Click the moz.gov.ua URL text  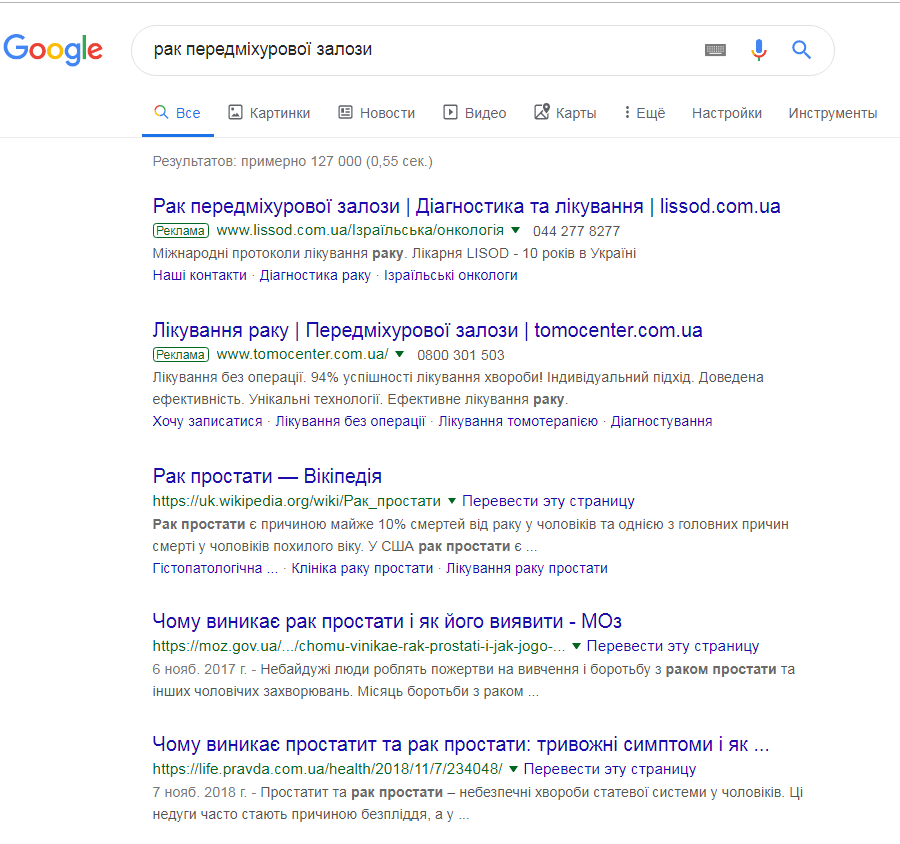tap(359, 646)
